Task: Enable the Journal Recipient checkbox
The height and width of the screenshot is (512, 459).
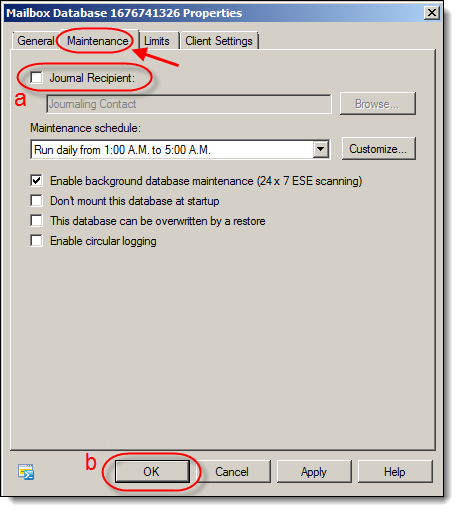Action: [x=36, y=78]
